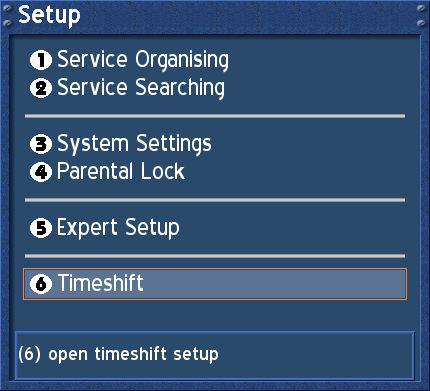430x391 pixels.
Task: Click the number 2 circle icon
Action: (41, 88)
